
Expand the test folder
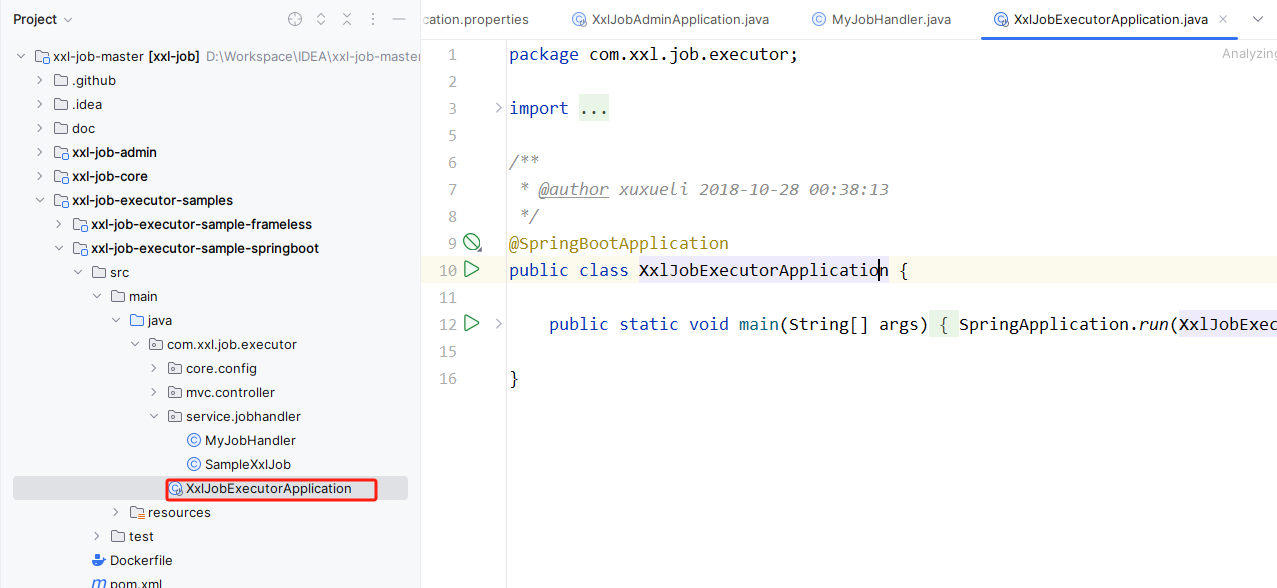[97, 536]
